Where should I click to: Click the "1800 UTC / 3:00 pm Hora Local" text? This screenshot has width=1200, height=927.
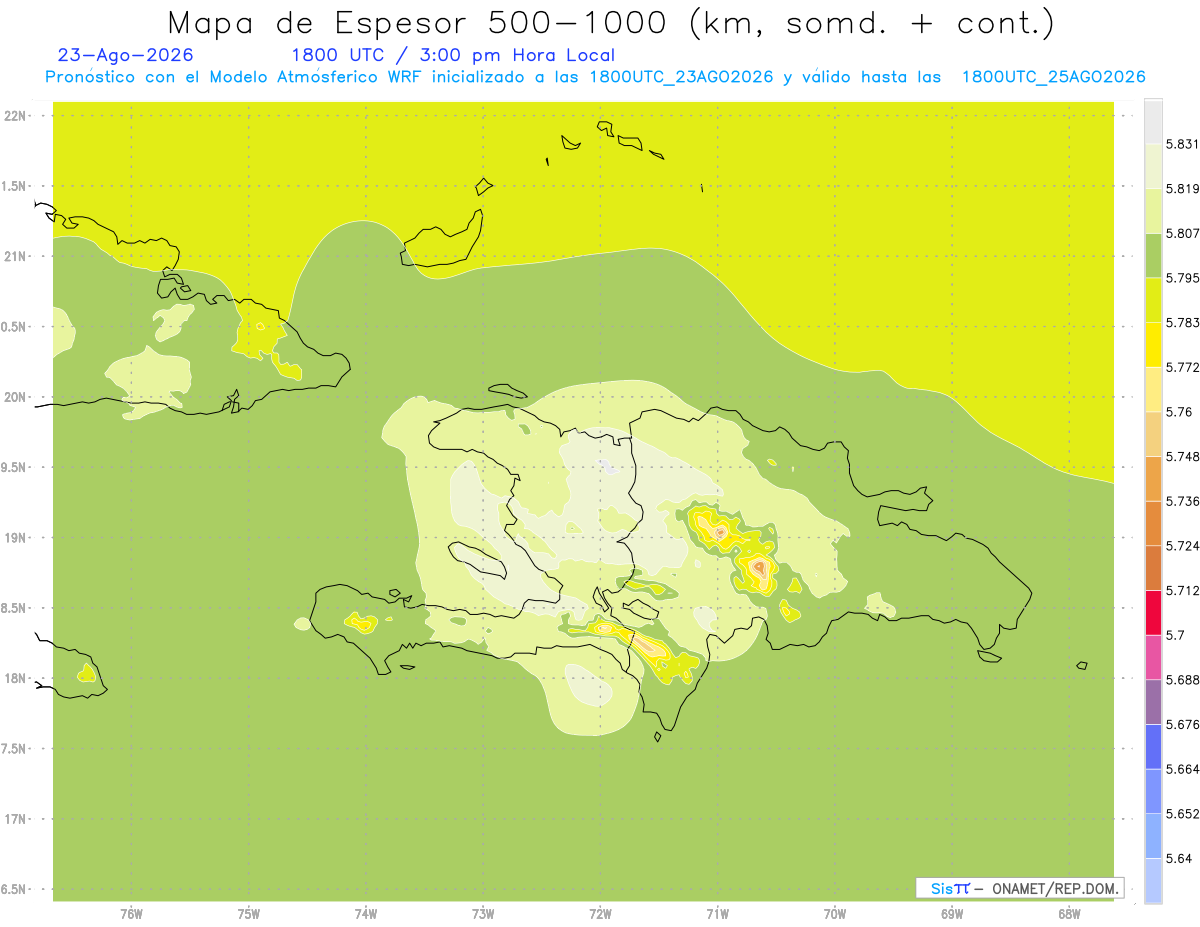pos(453,55)
